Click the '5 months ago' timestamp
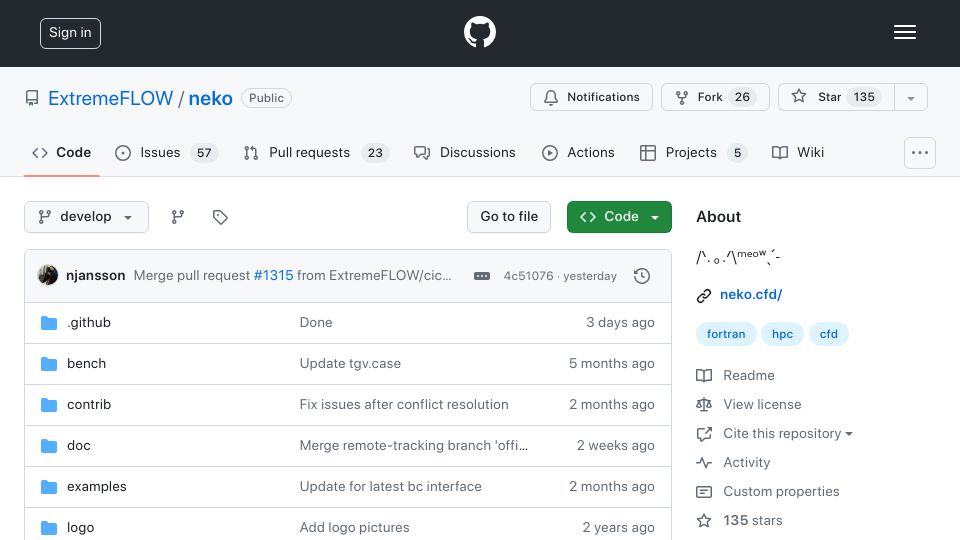The height and width of the screenshot is (540, 960). click(612, 364)
